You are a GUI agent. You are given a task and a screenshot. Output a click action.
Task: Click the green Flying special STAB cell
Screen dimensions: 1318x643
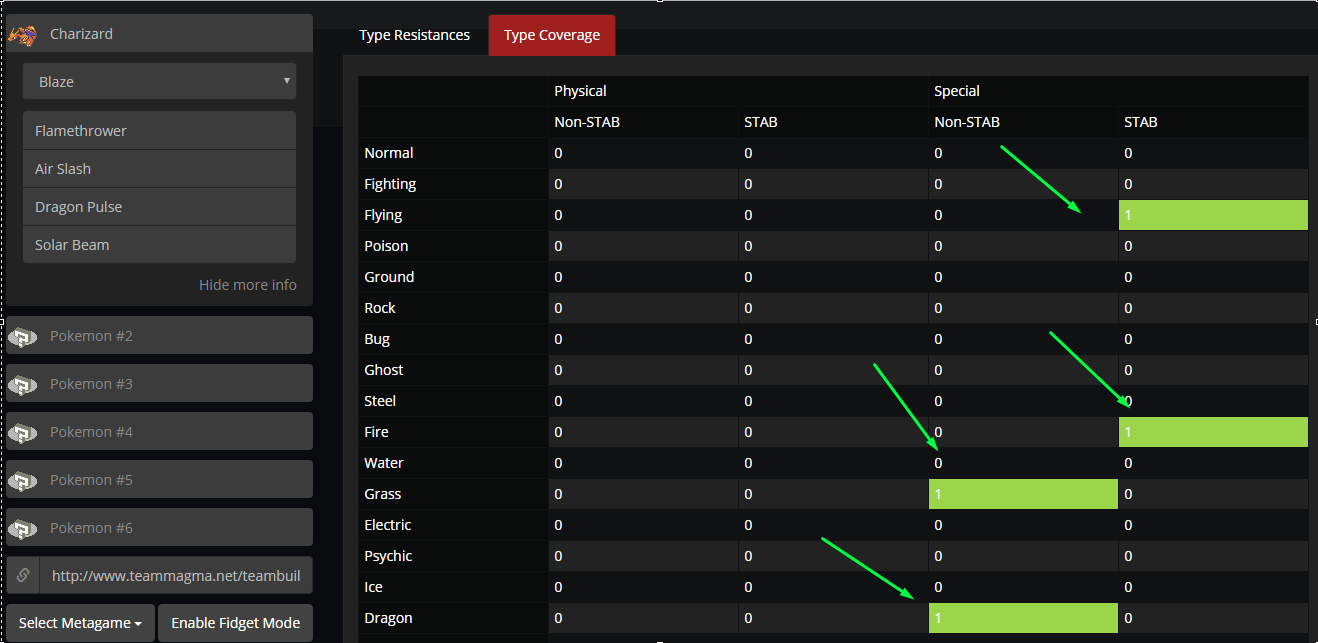click(1213, 215)
